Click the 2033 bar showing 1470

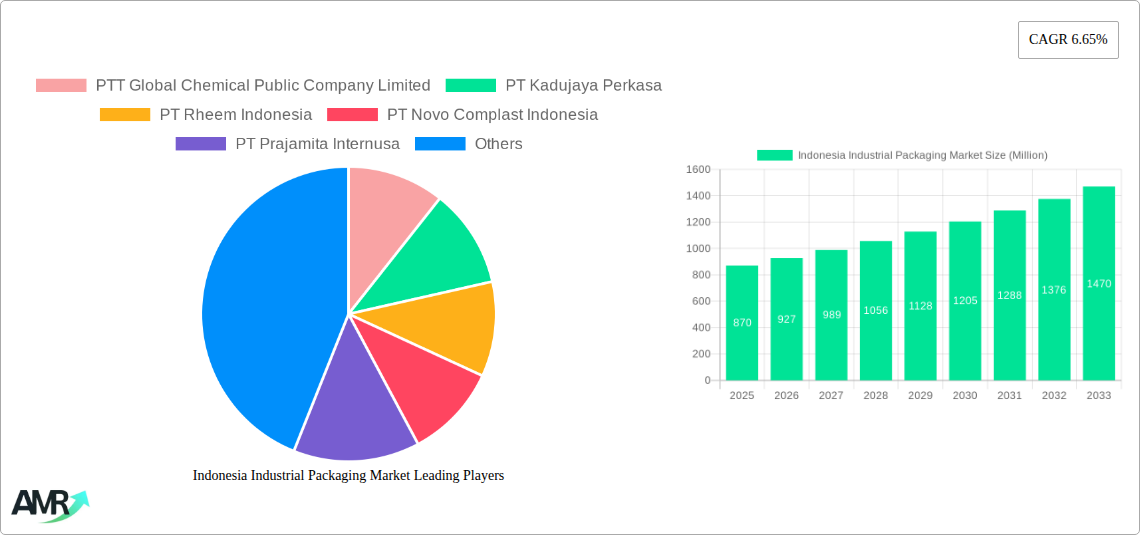pyautogui.click(x=1098, y=283)
